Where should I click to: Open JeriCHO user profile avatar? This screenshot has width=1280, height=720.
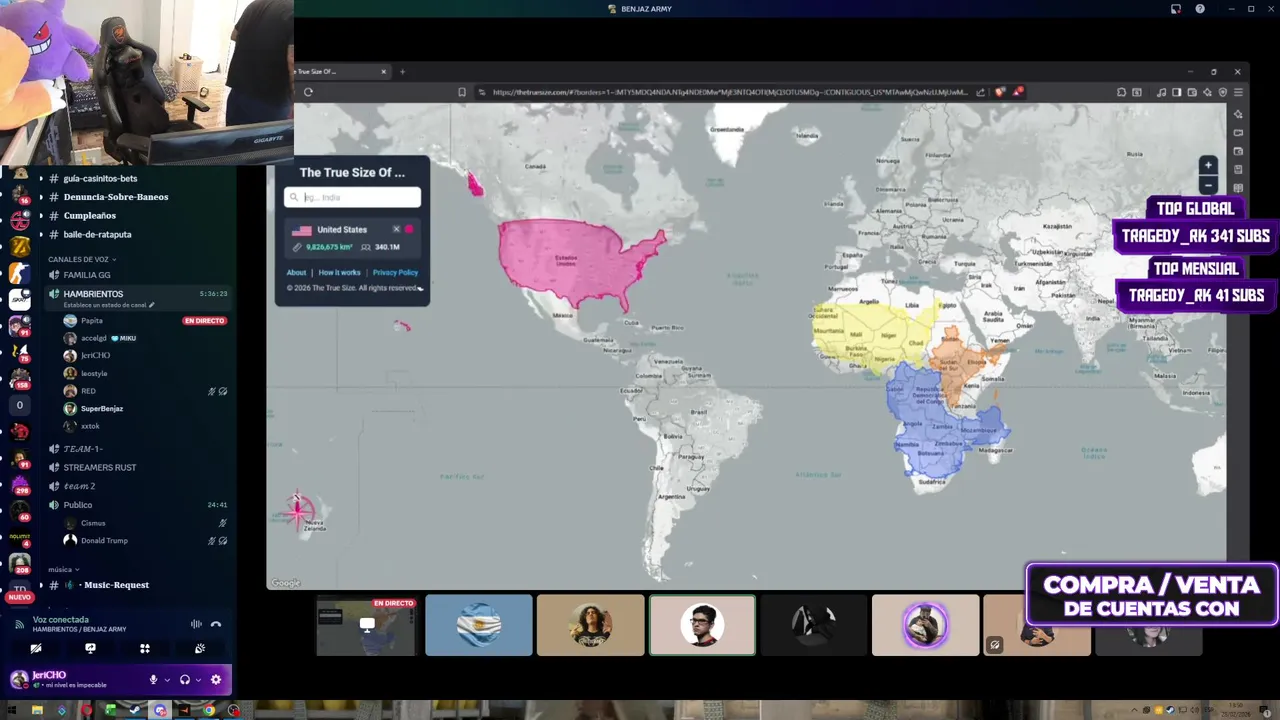click(x=19, y=680)
